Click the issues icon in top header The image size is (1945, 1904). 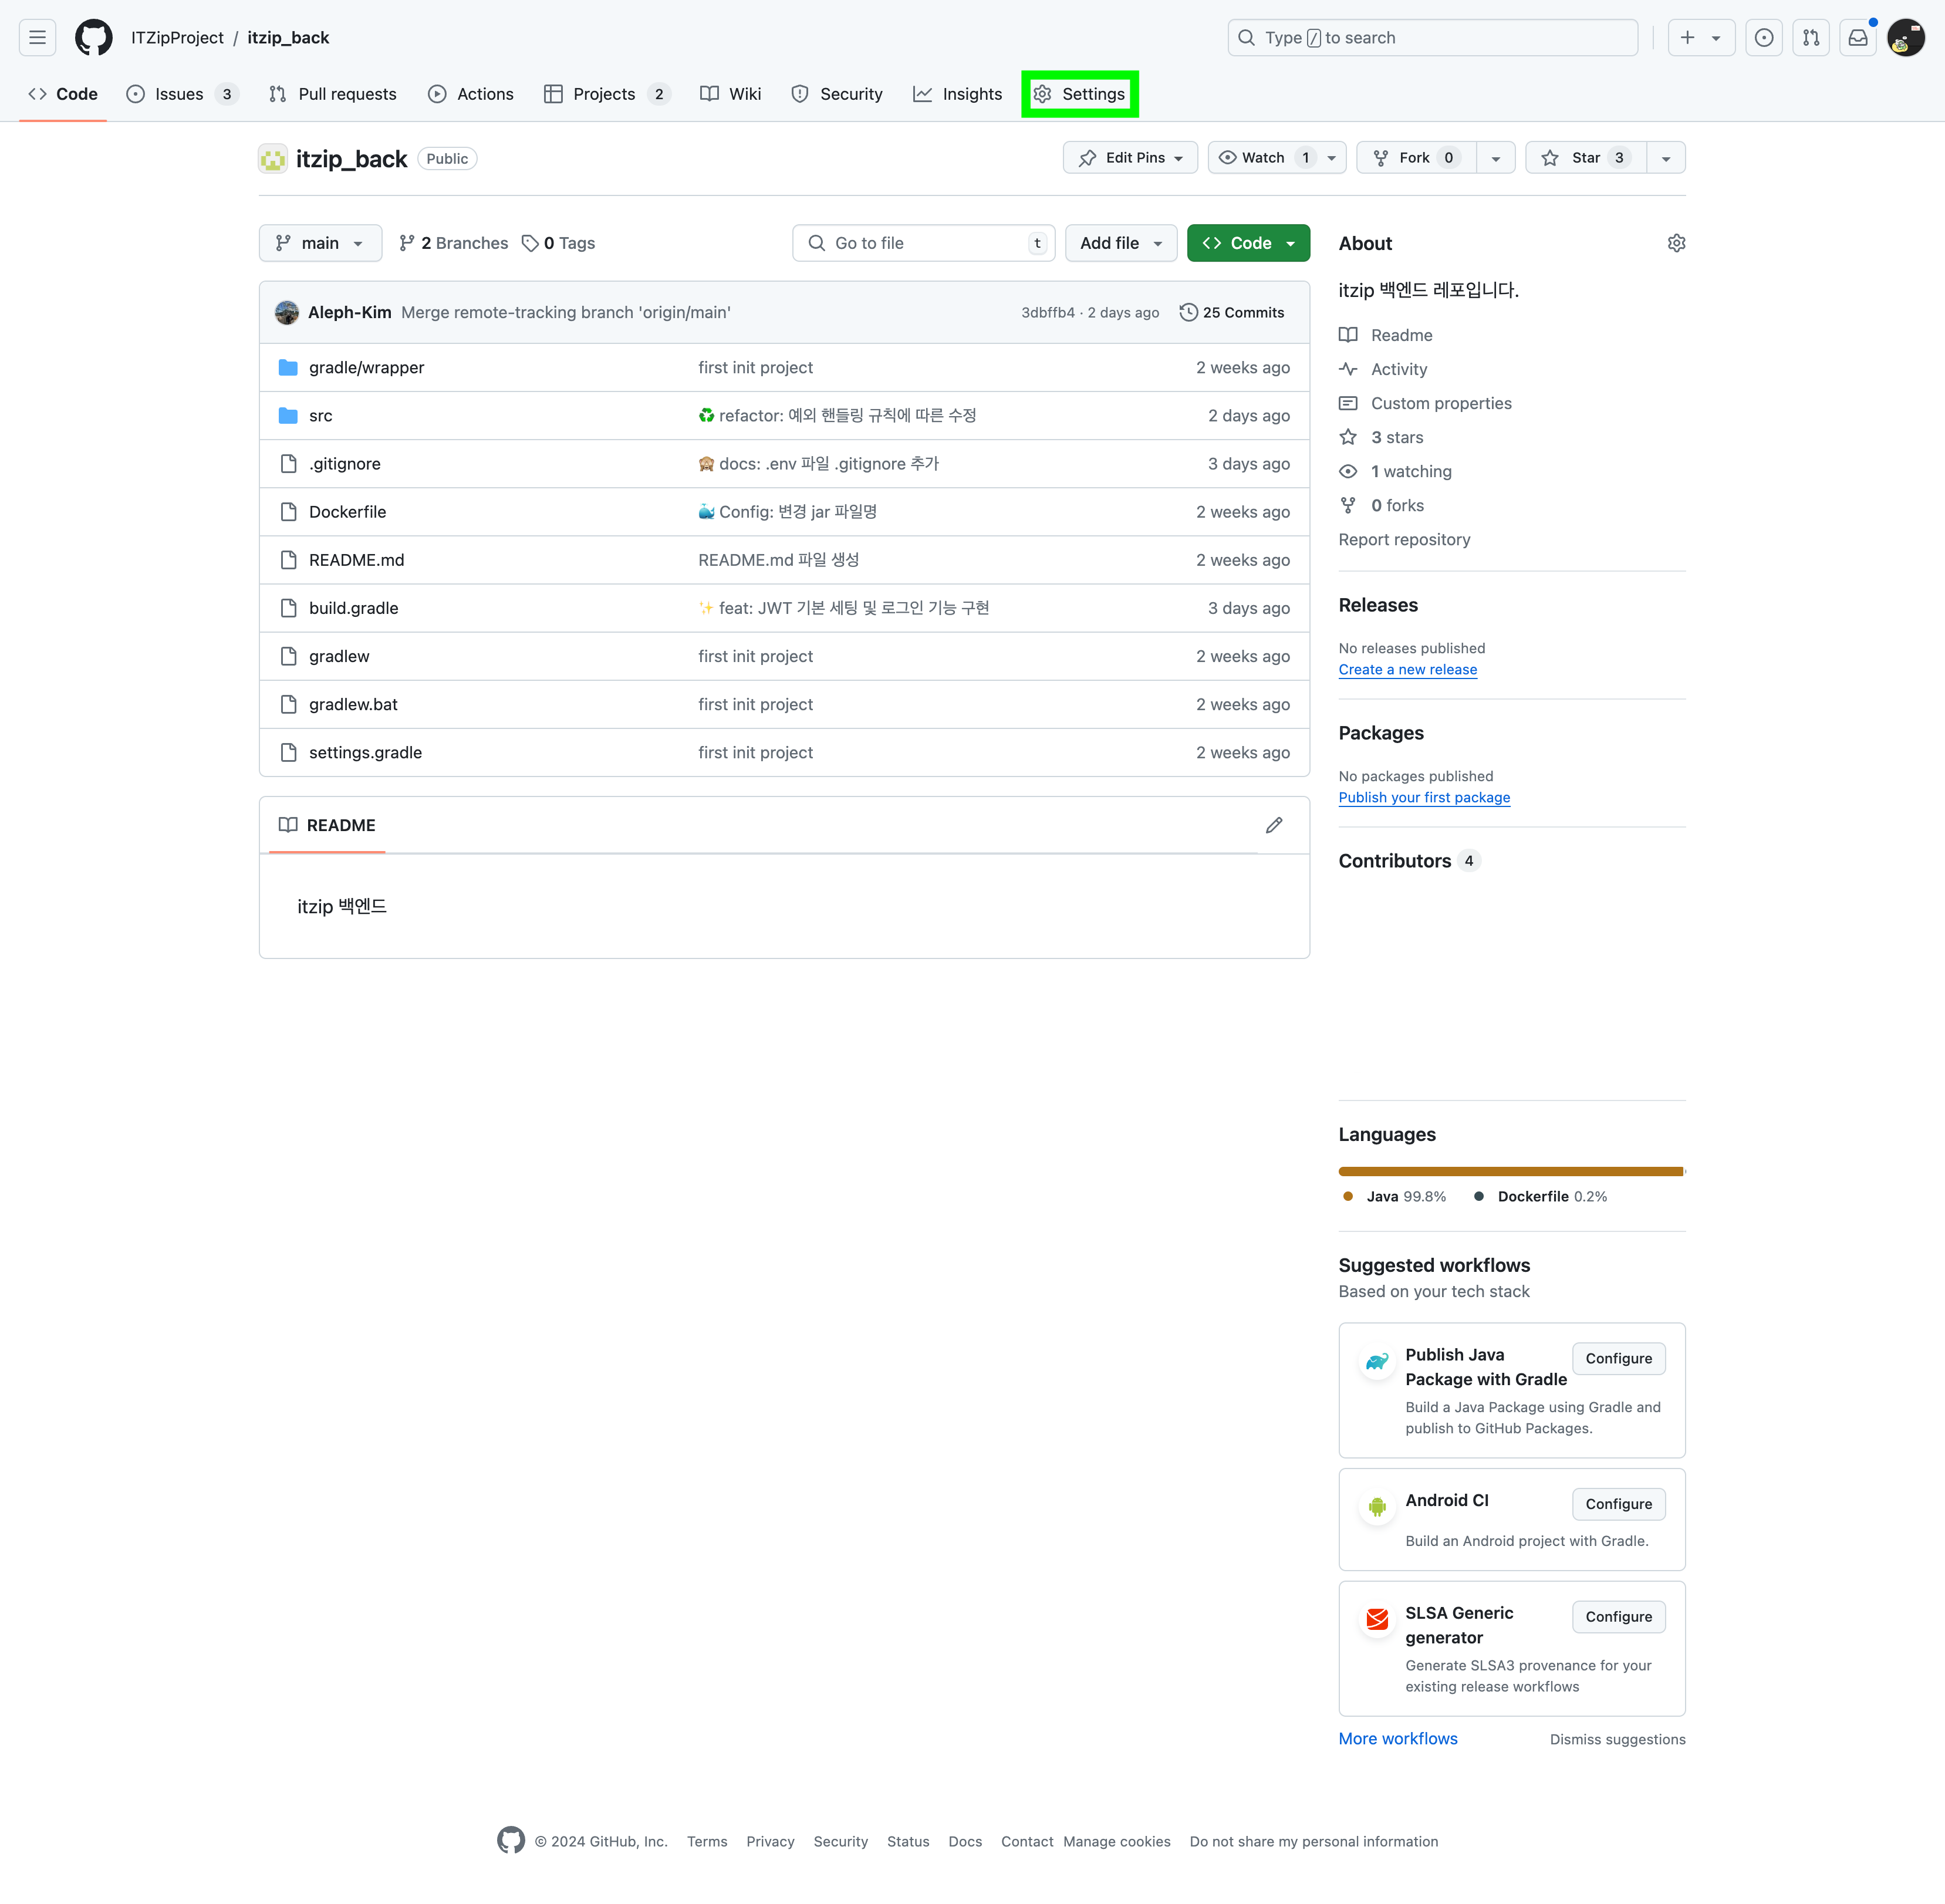click(1763, 38)
